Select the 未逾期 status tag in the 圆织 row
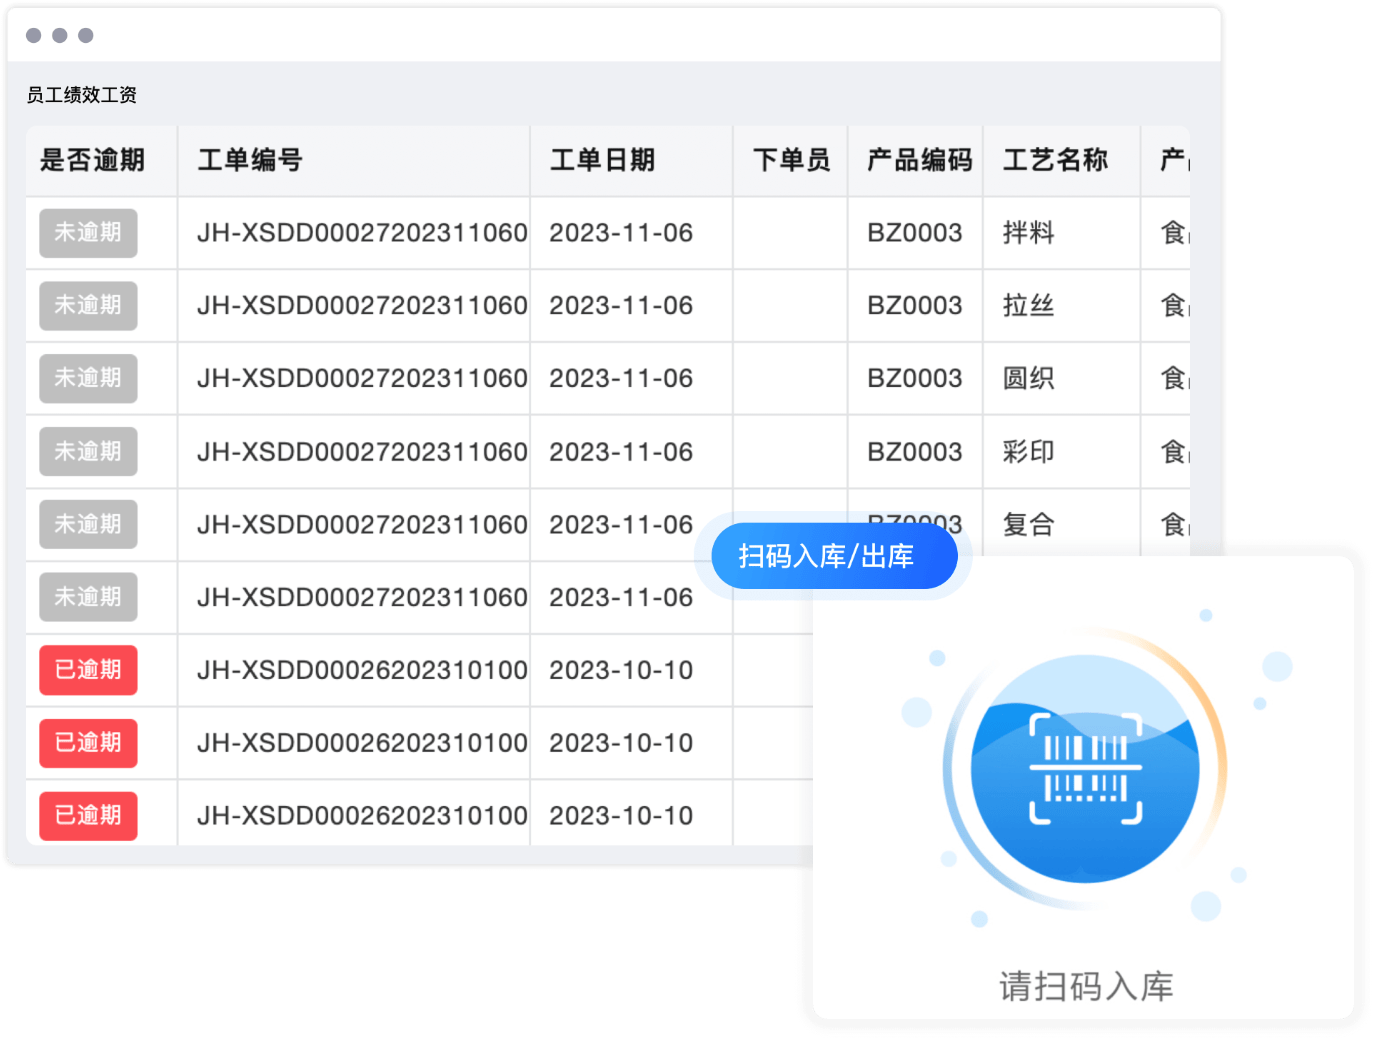 88,379
